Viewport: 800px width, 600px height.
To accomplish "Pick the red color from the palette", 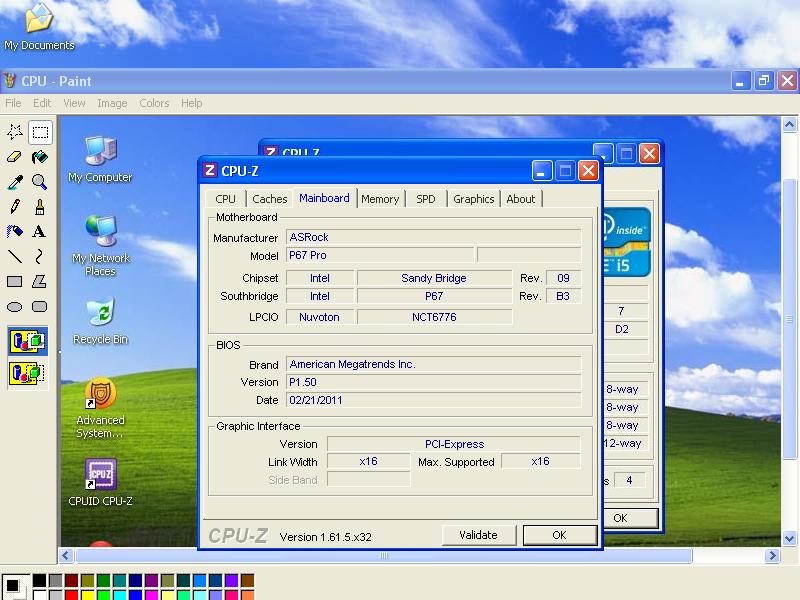I will [x=72, y=595].
